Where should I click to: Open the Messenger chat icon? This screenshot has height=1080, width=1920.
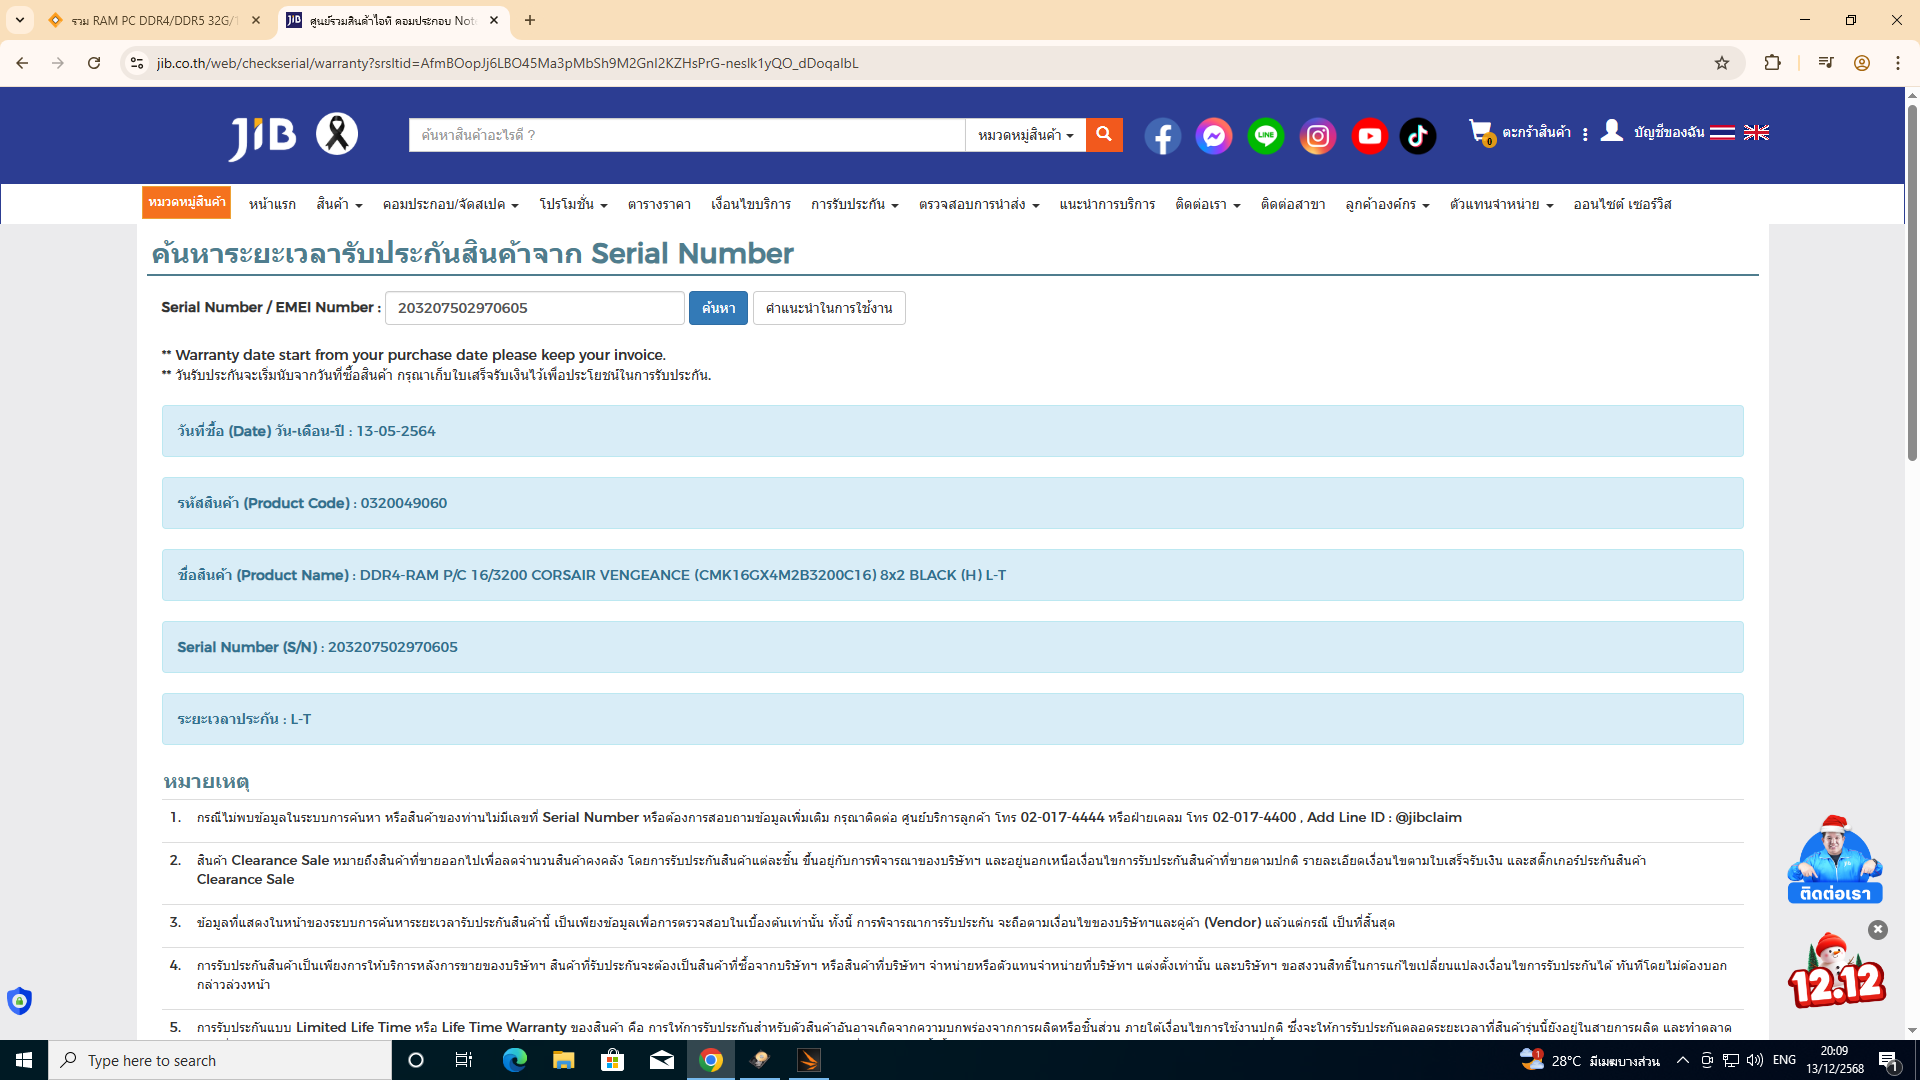(1214, 136)
